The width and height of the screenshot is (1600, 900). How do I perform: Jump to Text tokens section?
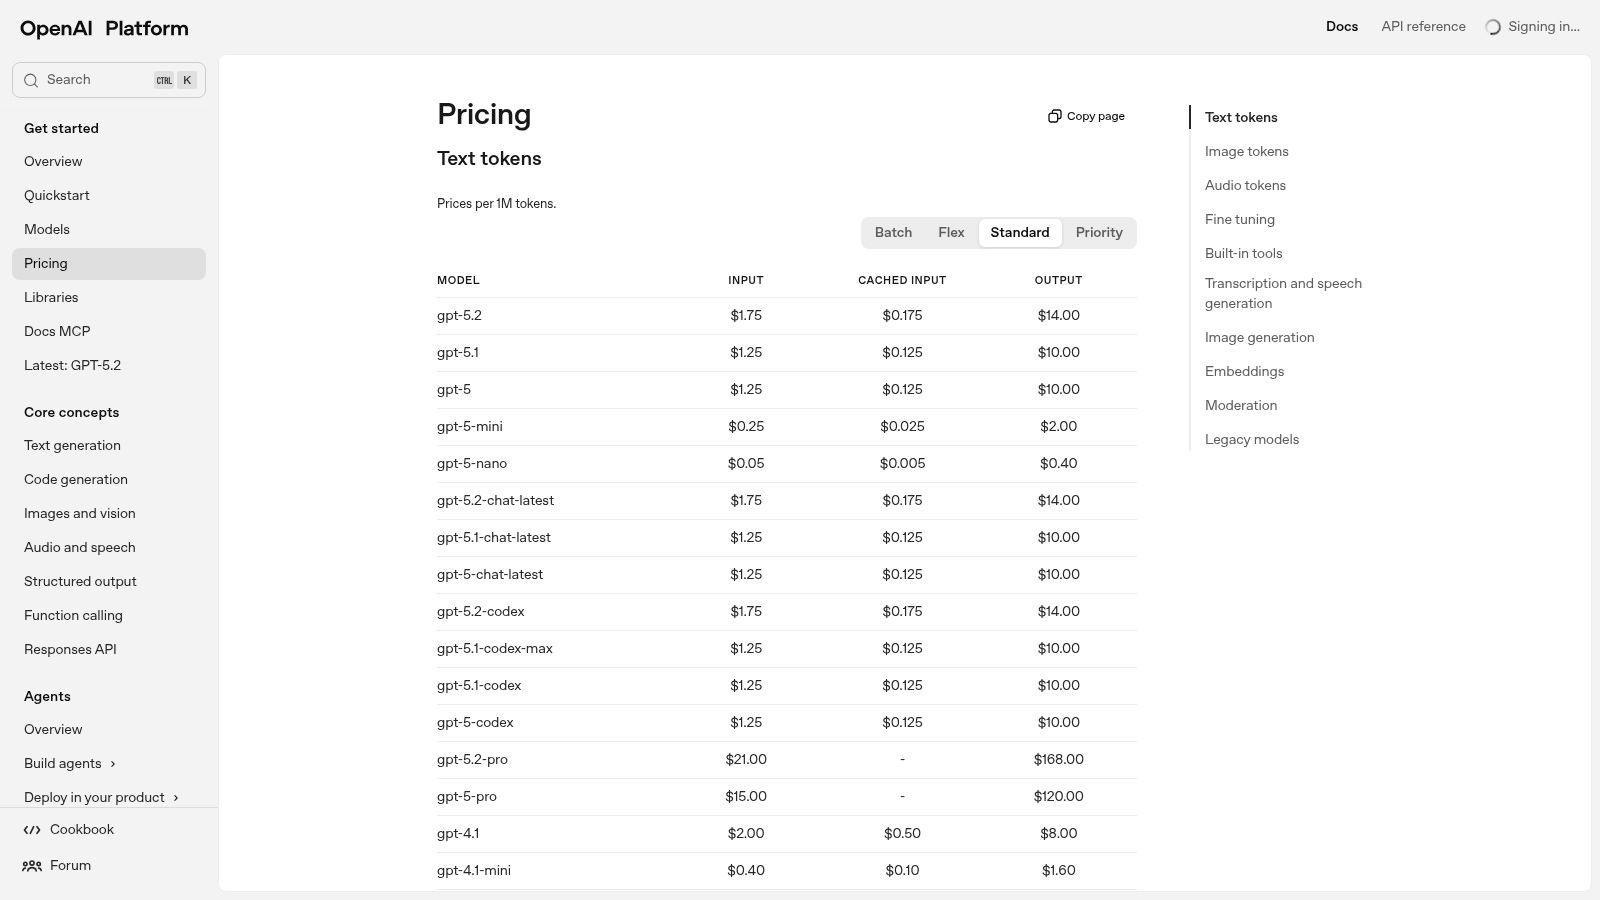(1241, 118)
